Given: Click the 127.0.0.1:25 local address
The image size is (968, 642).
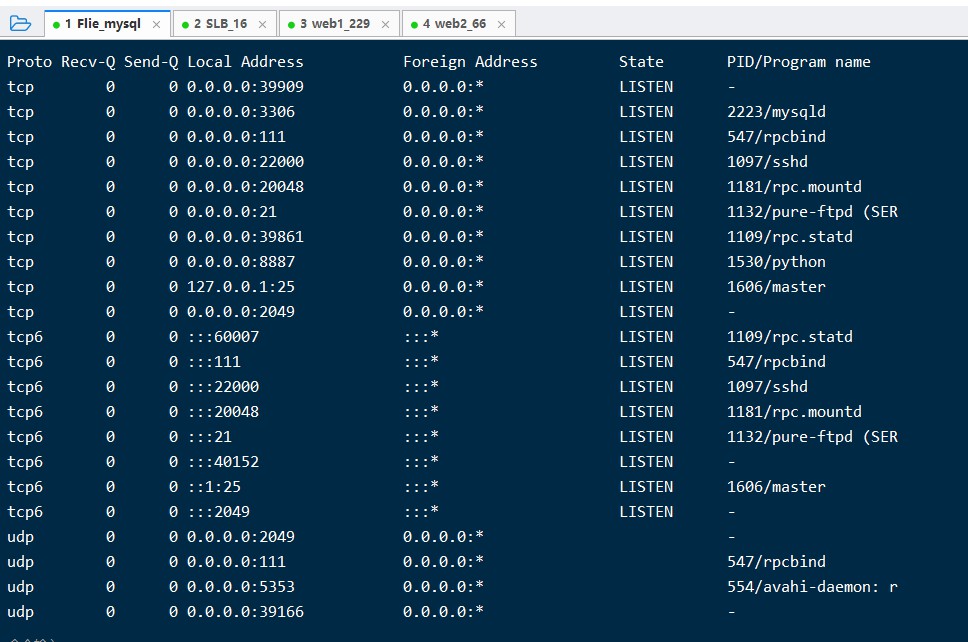Looking at the screenshot, I should [240, 287].
